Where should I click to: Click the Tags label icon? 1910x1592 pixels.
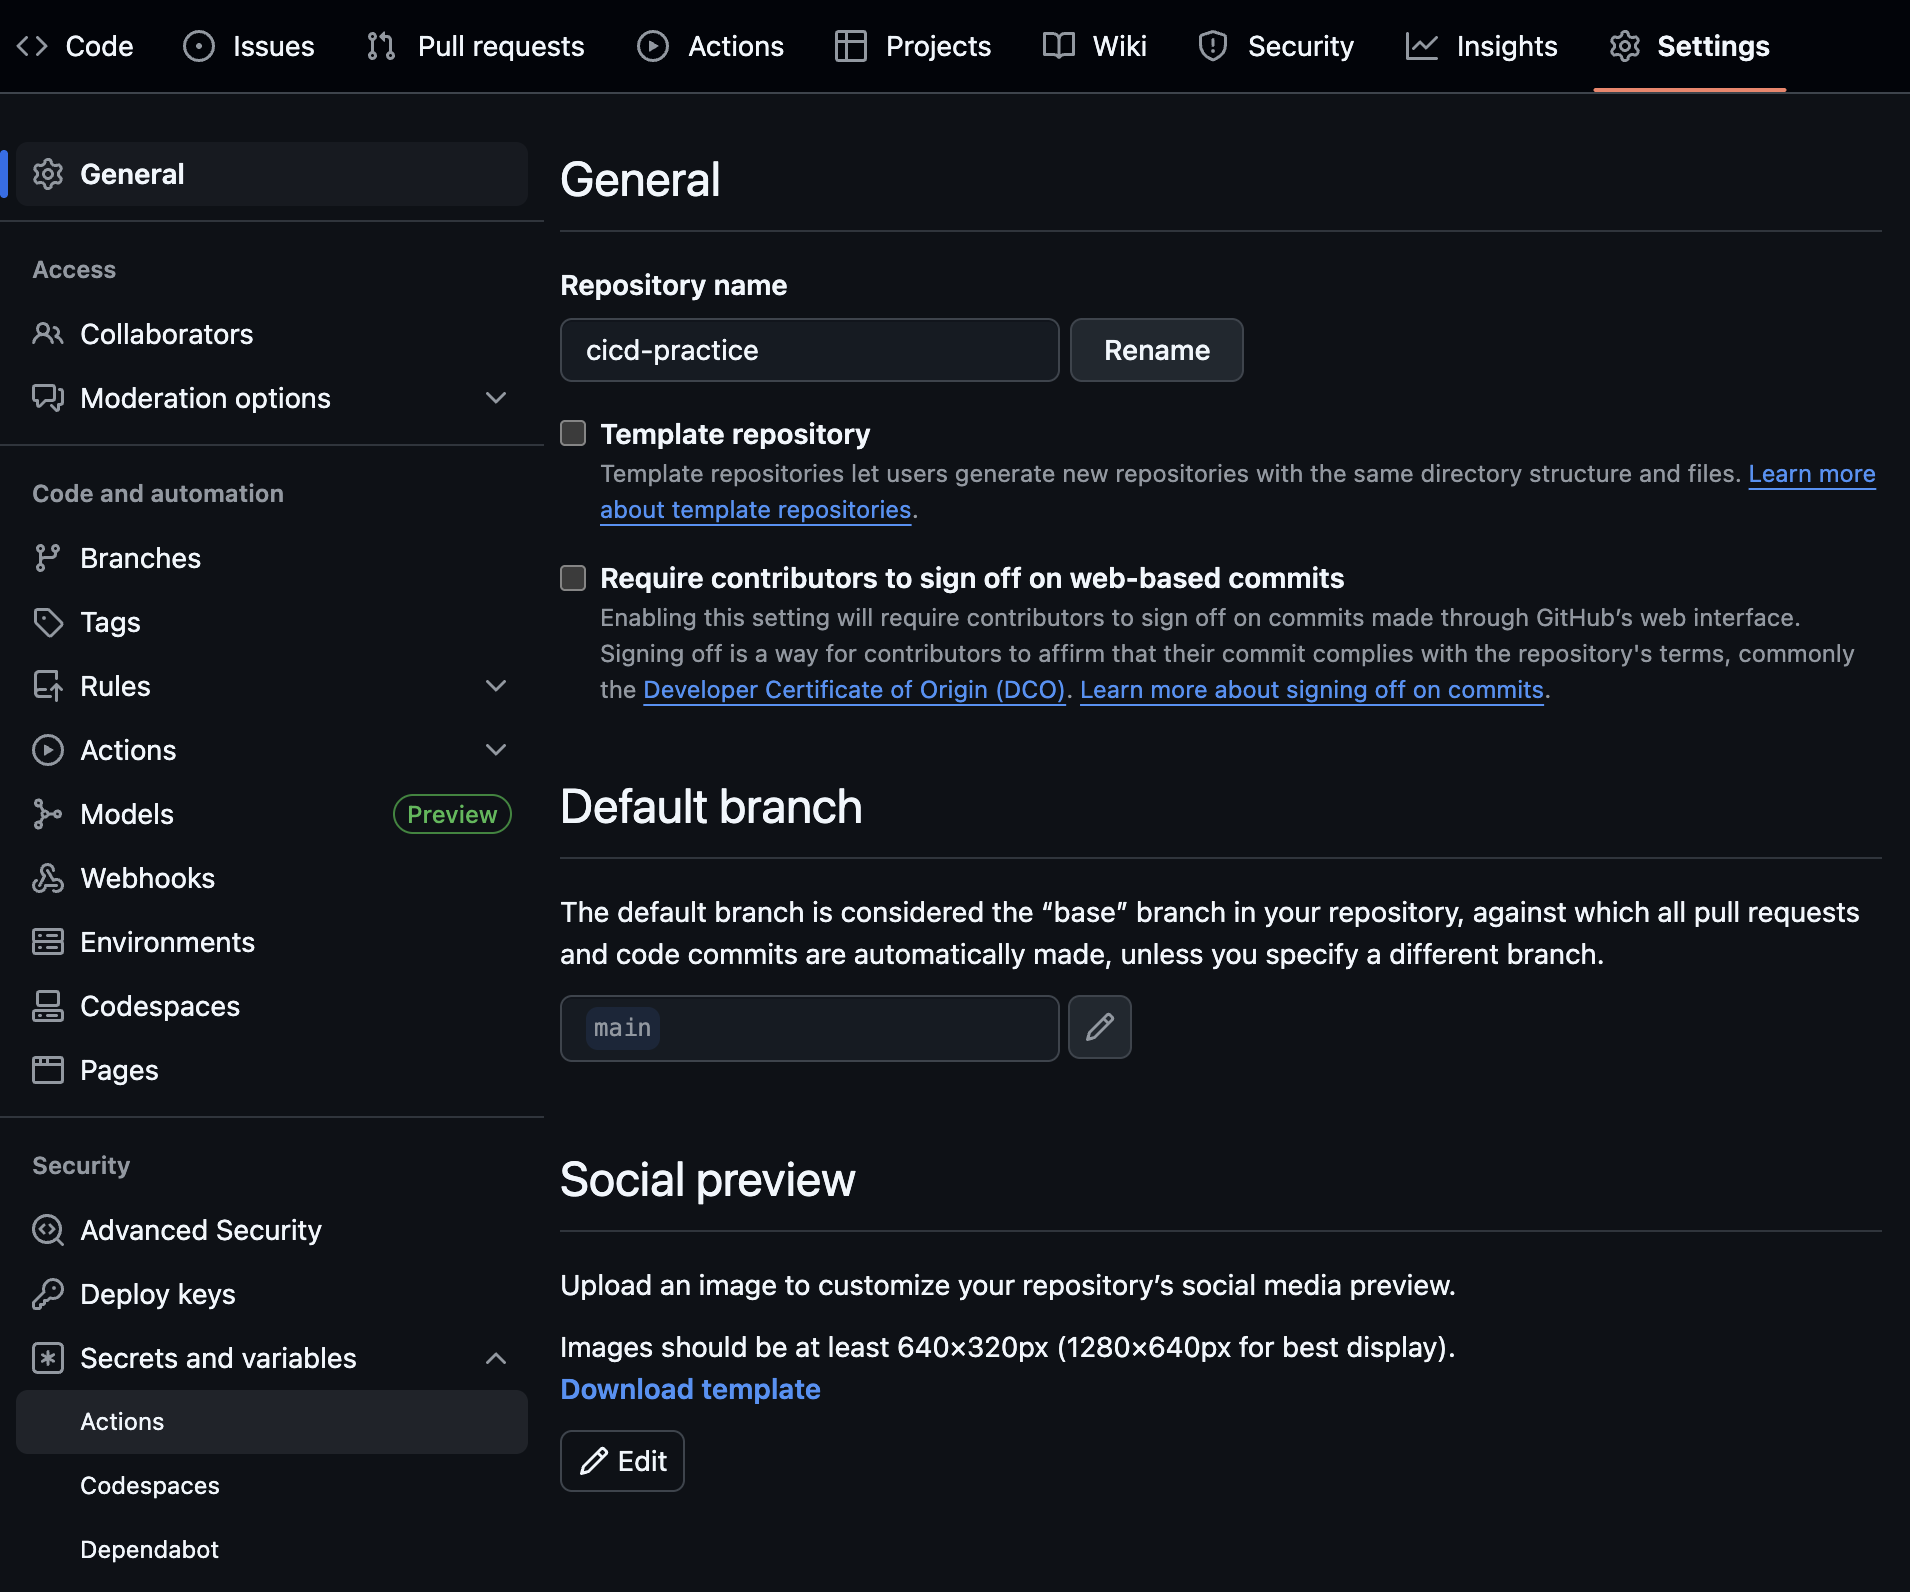tap(48, 622)
